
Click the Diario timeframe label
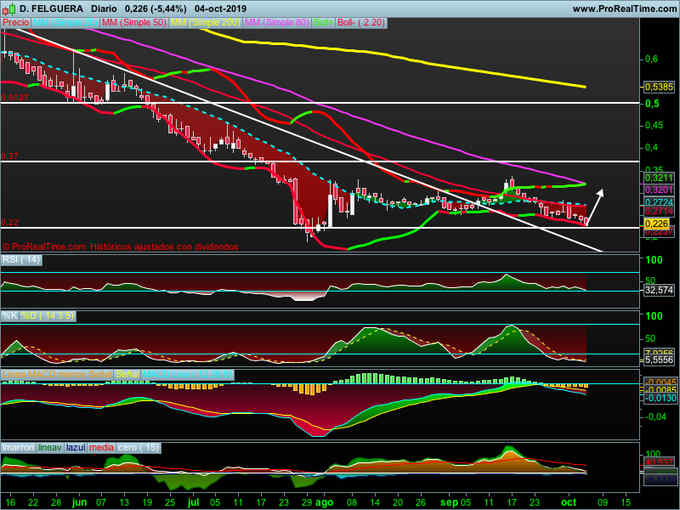point(104,9)
